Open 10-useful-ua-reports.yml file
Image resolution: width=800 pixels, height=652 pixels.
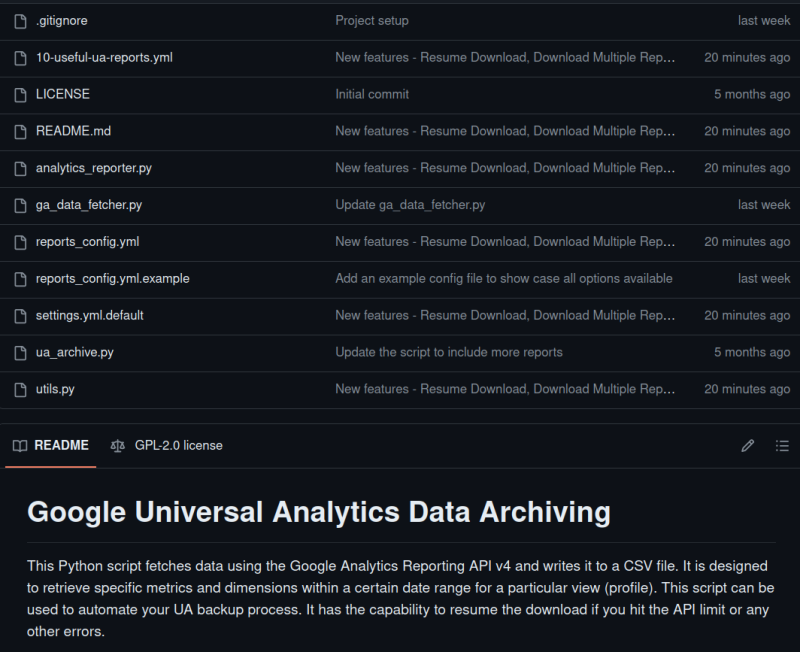104,57
